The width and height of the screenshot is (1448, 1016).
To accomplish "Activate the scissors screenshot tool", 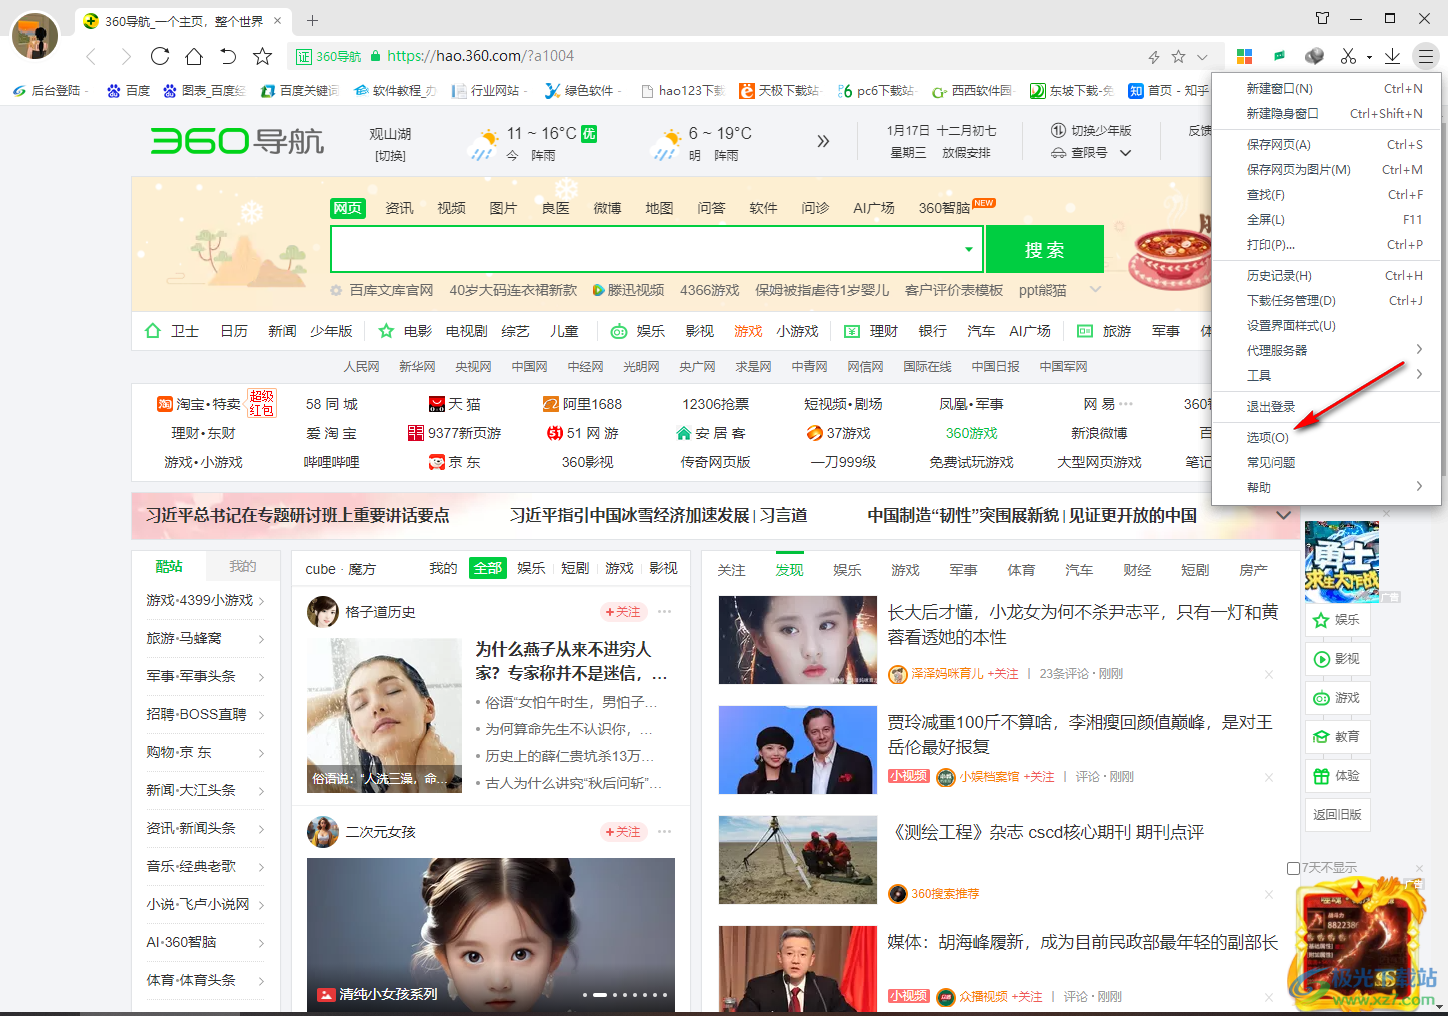I will (1348, 56).
